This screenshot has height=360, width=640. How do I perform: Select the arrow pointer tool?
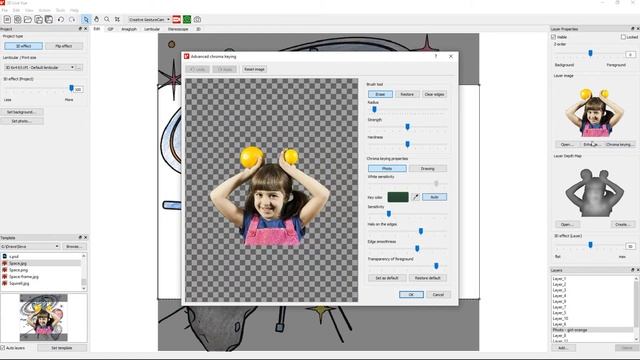(x=86, y=19)
